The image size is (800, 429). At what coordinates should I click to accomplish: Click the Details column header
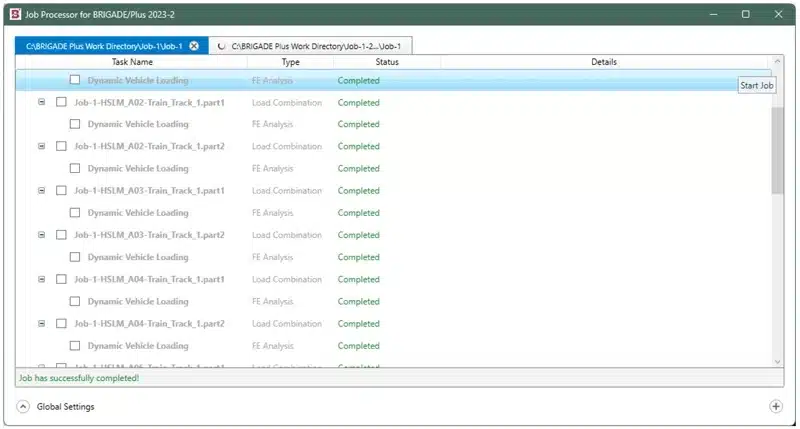pyautogui.click(x=603, y=62)
